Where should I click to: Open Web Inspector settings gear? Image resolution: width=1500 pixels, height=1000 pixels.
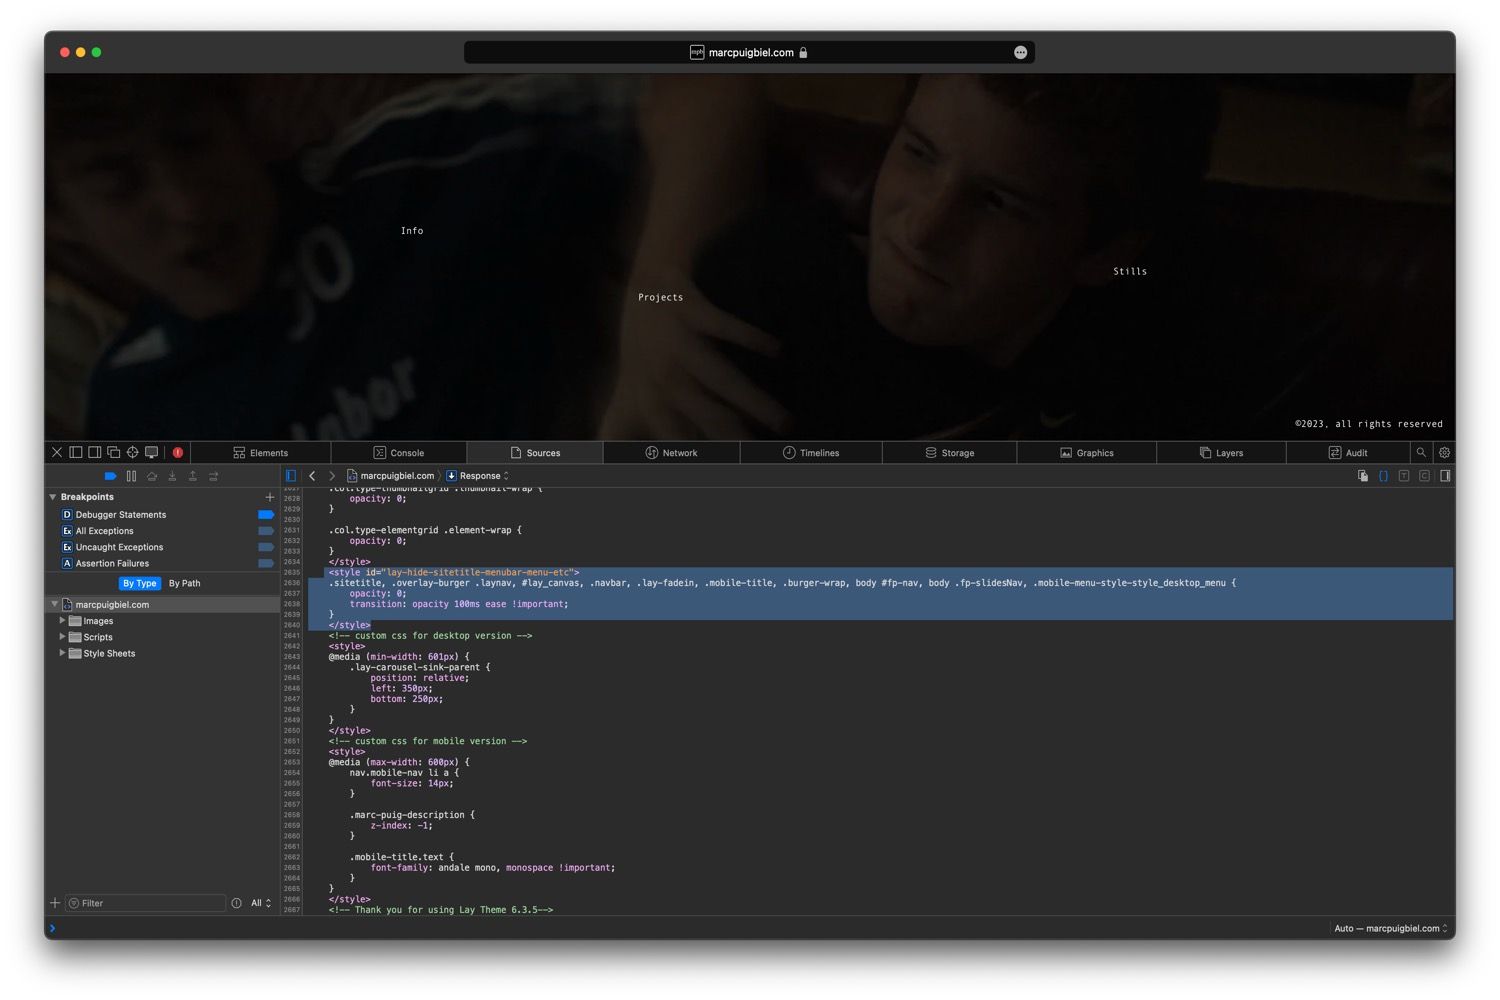pyautogui.click(x=1444, y=453)
